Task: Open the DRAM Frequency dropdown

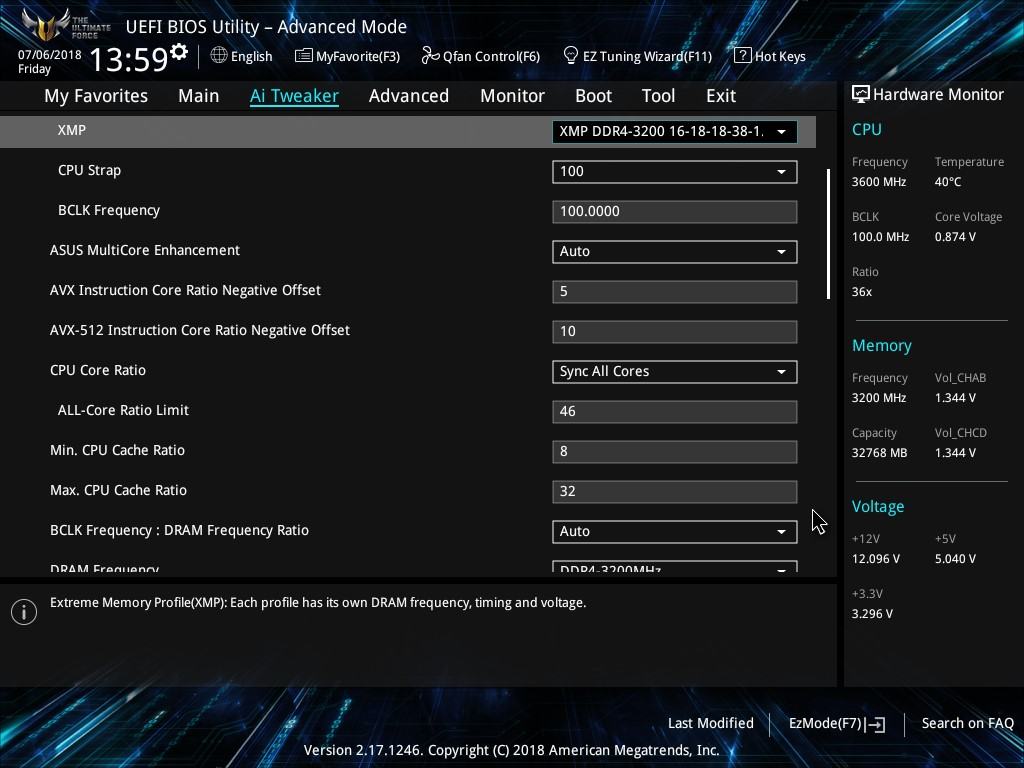Action: pos(675,567)
